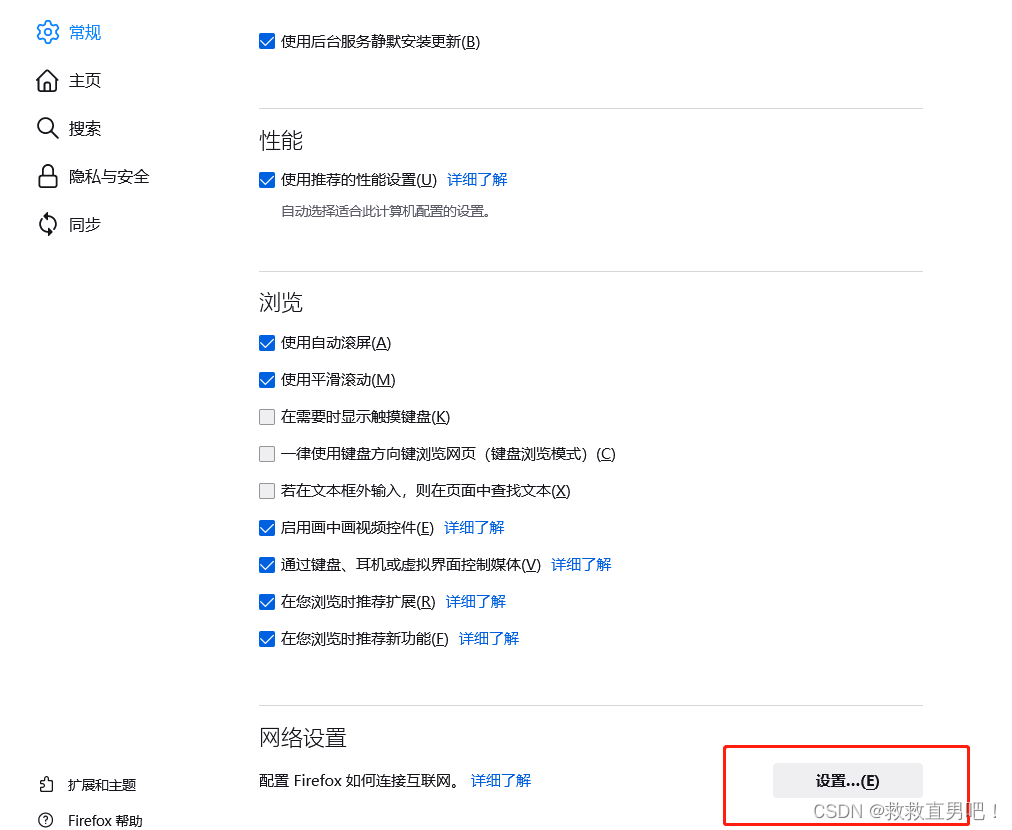Select the magnifier icon for 搜索
The image size is (1012, 830).
(47, 128)
